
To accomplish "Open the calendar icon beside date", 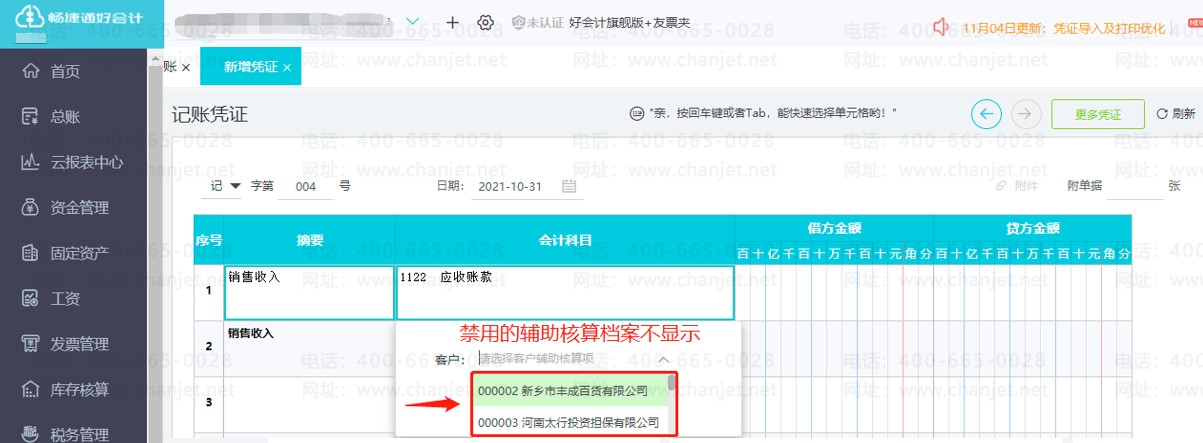I will (569, 186).
